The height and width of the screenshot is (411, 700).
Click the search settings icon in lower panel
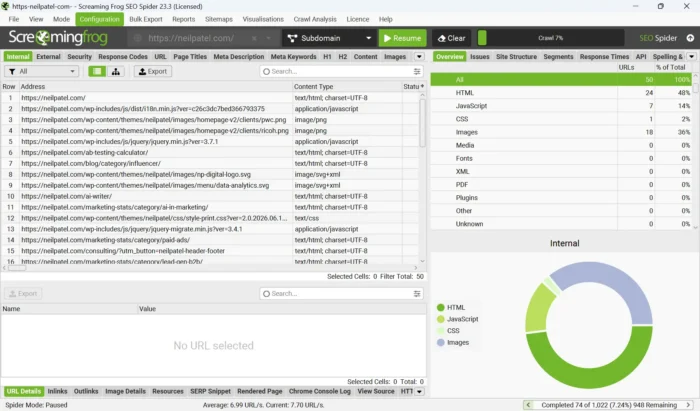(417, 294)
